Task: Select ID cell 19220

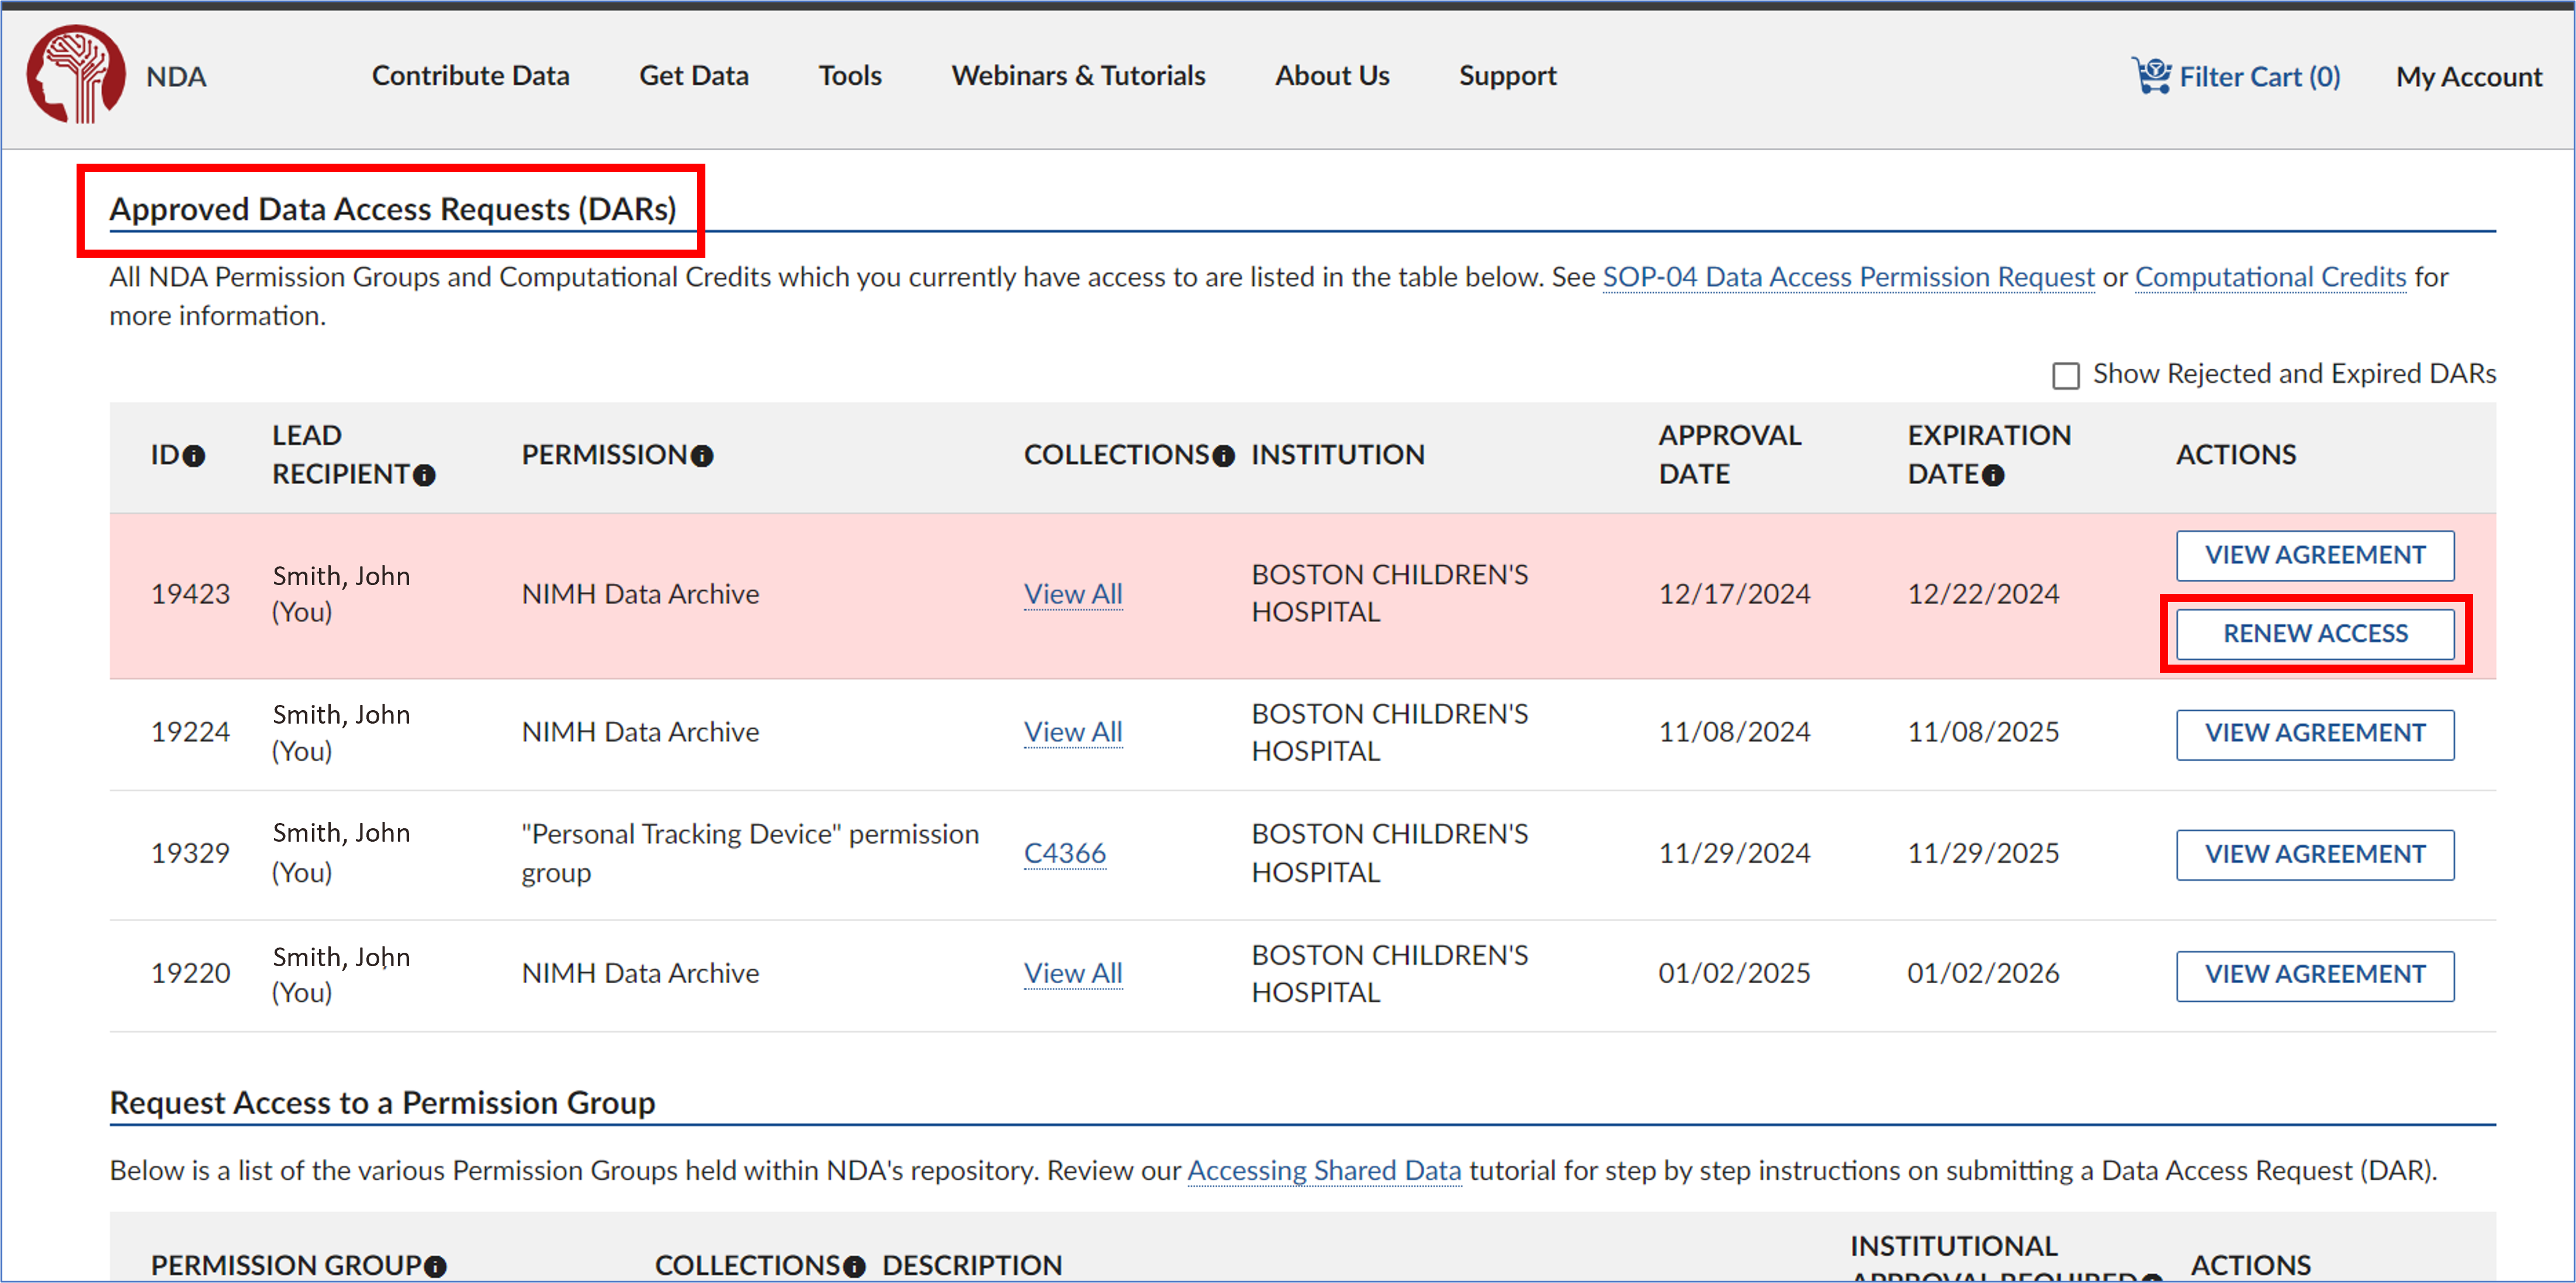Action: coord(190,973)
